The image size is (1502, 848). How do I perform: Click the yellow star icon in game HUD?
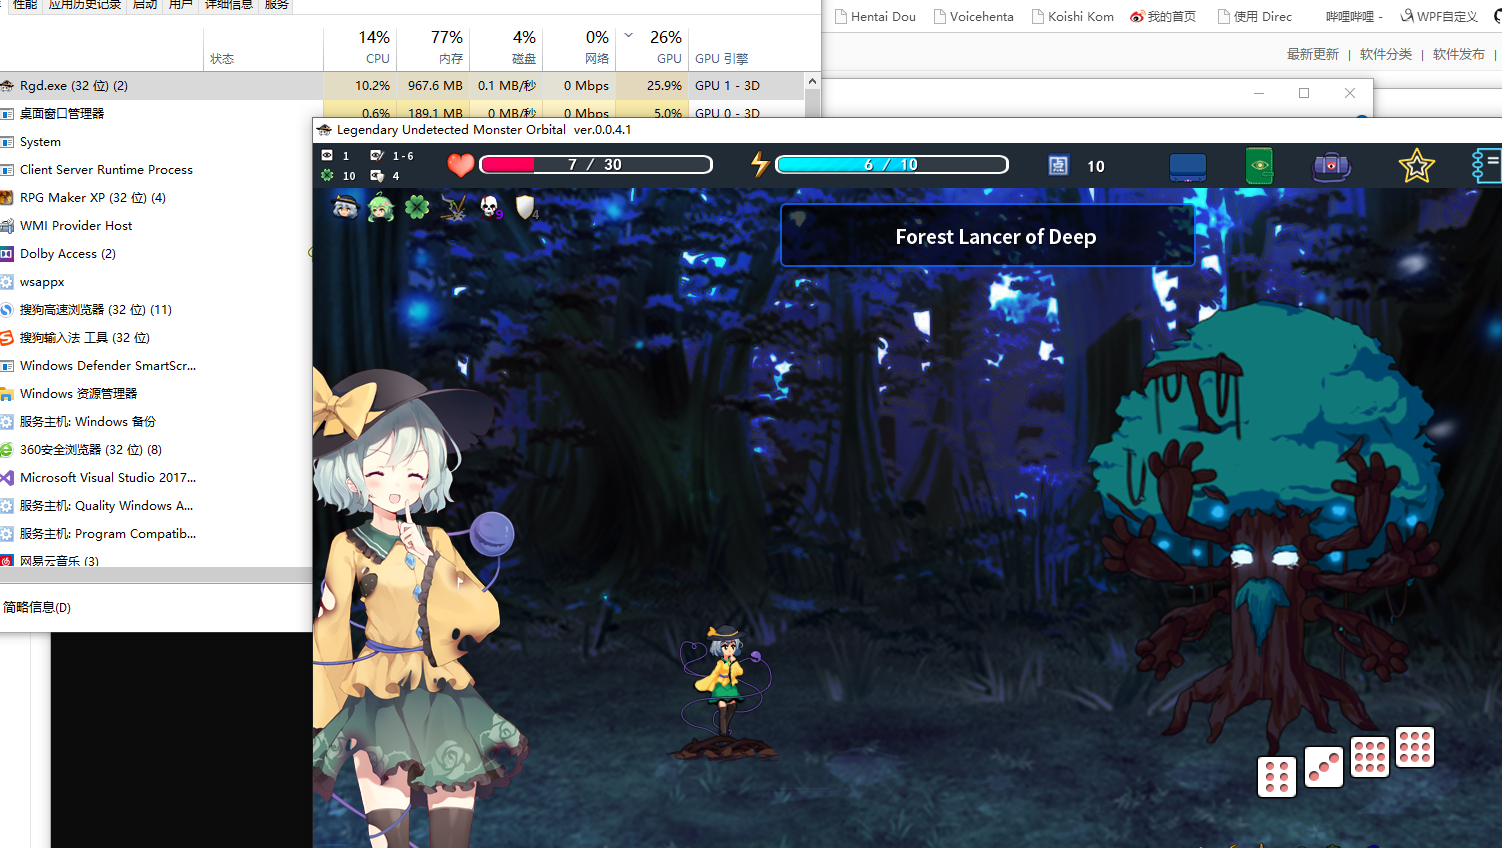pyautogui.click(x=1416, y=166)
